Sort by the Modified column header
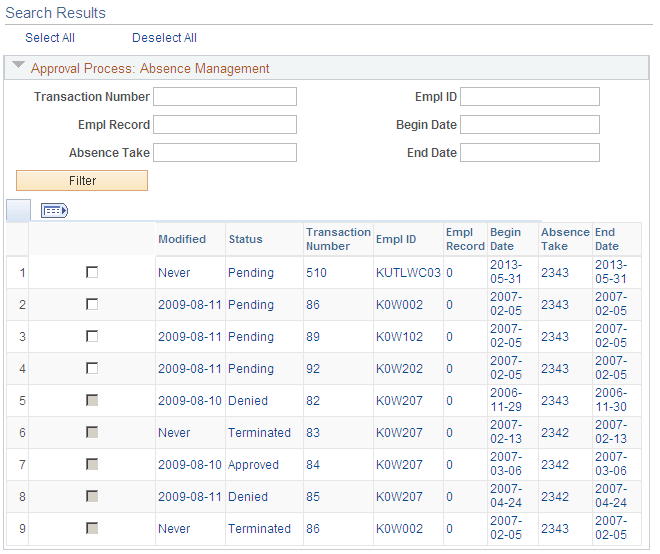The height and width of the screenshot is (554, 660). click(182, 239)
